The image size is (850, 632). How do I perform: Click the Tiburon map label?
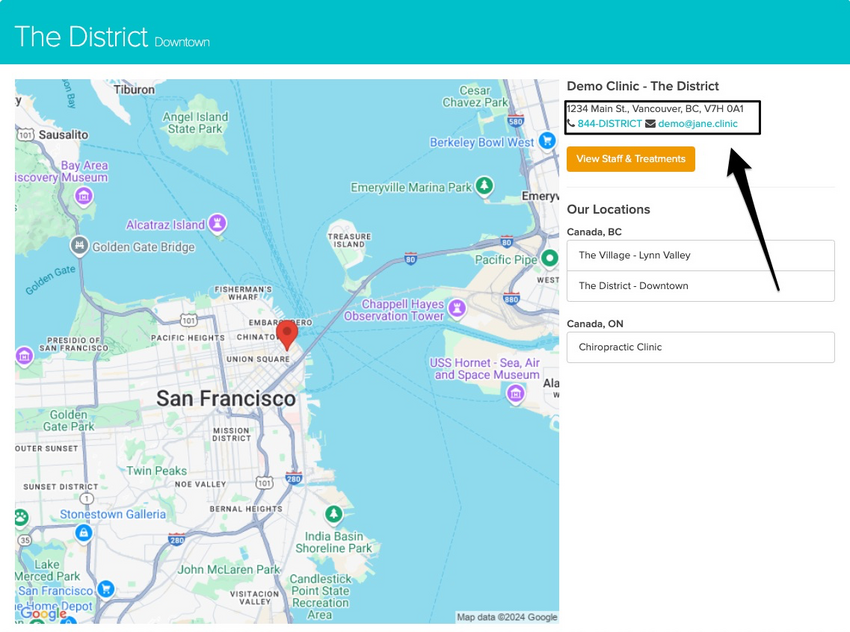pos(134,89)
